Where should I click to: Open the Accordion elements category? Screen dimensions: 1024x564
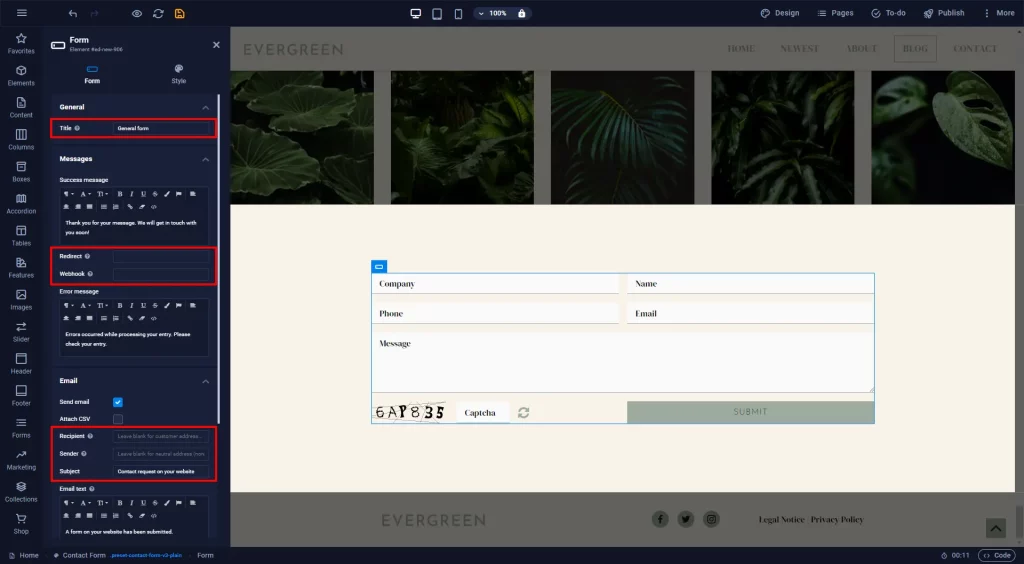[x=21, y=204]
